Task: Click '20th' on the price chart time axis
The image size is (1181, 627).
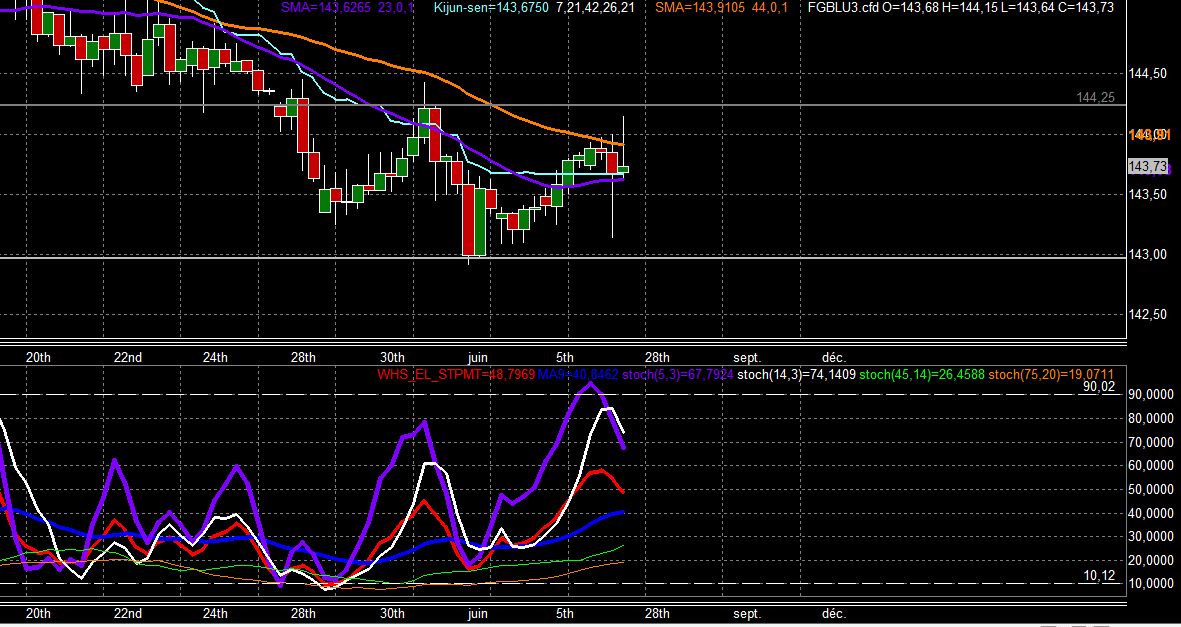Action: coord(38,357)
